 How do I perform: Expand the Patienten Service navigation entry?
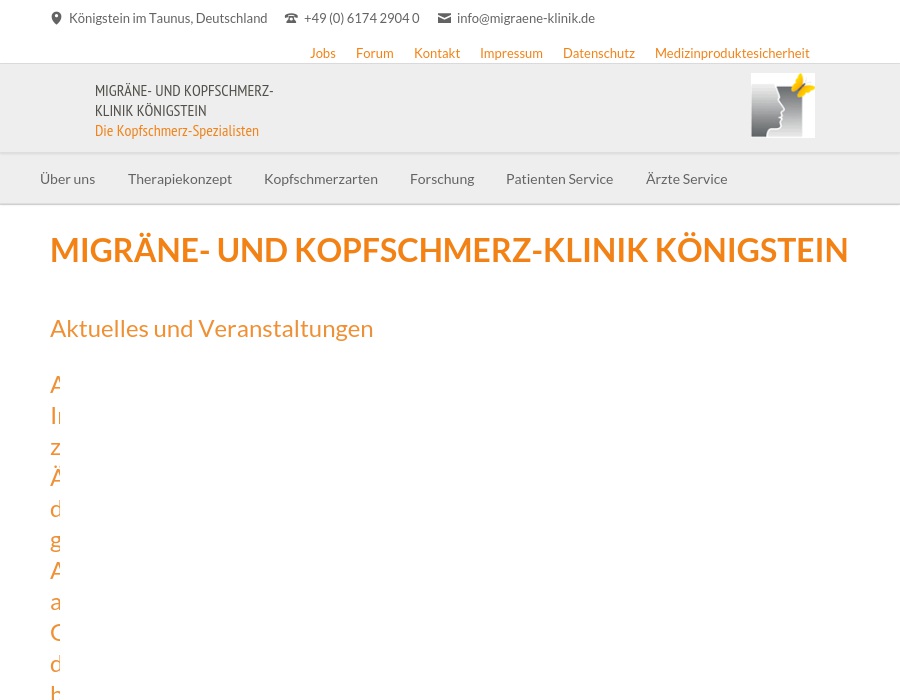coord(559,178)
